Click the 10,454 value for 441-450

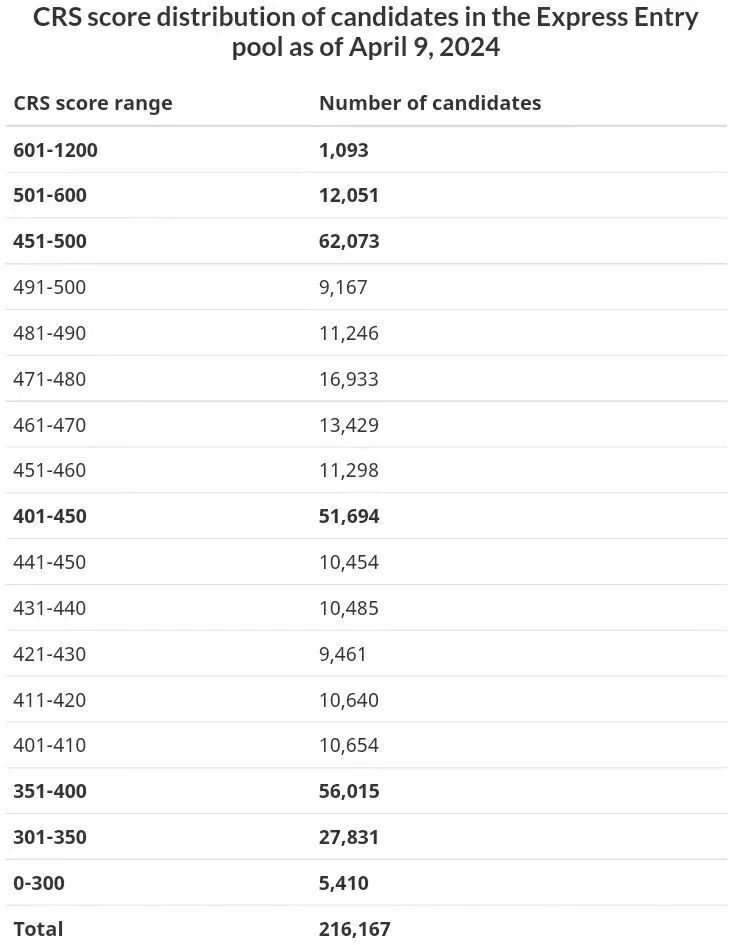[x=349, y=562]
